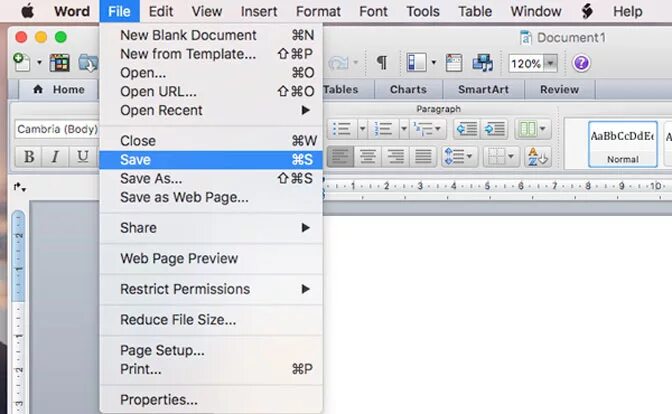This screenshot has width=672, height=414.
Task: Open the Table menu
Action: (475, 12)
